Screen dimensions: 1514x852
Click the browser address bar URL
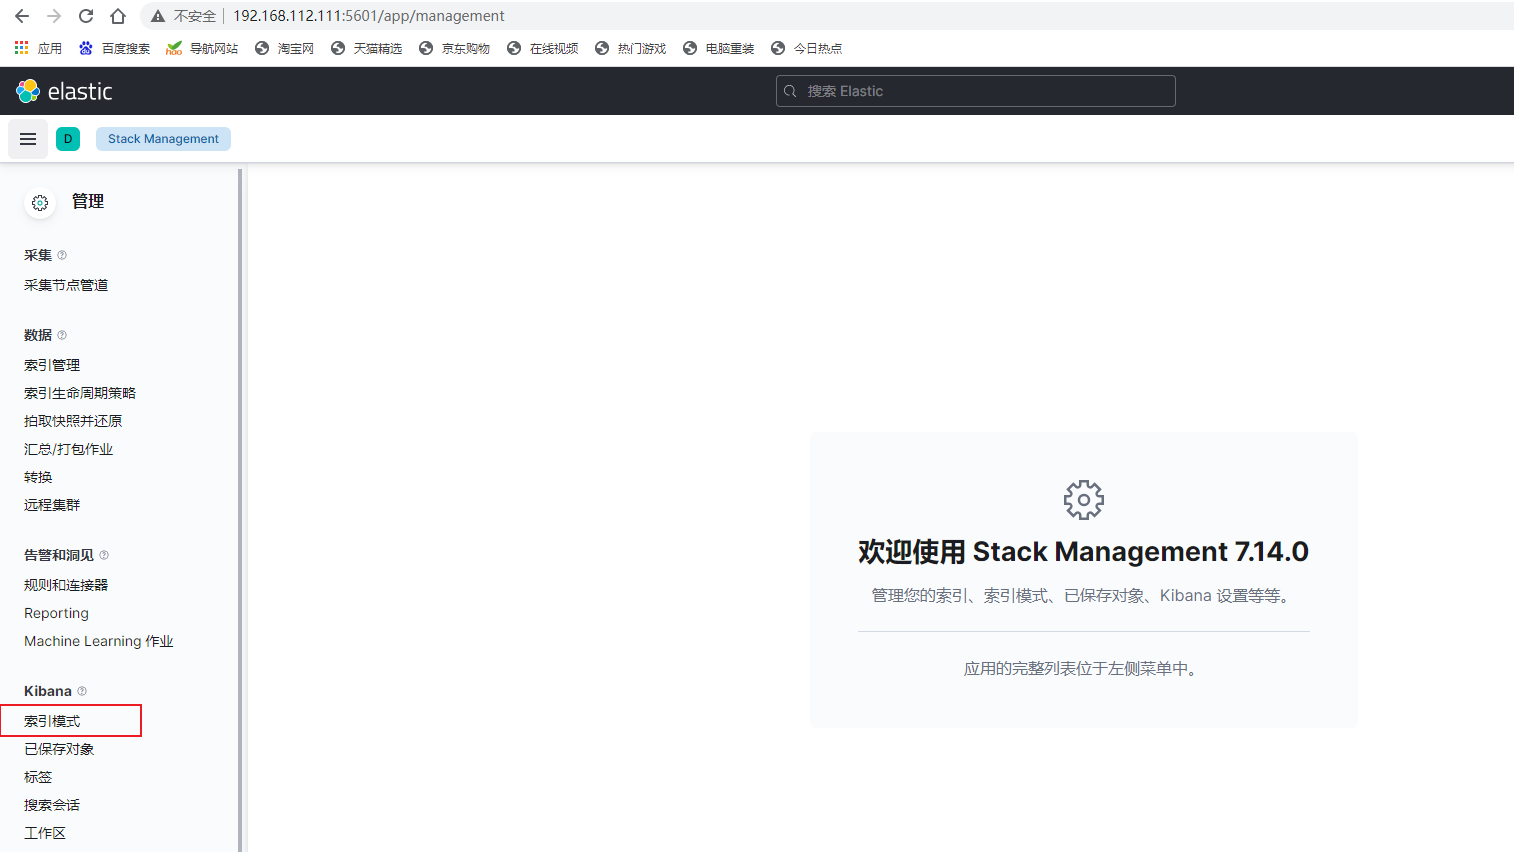click(369, 16)
